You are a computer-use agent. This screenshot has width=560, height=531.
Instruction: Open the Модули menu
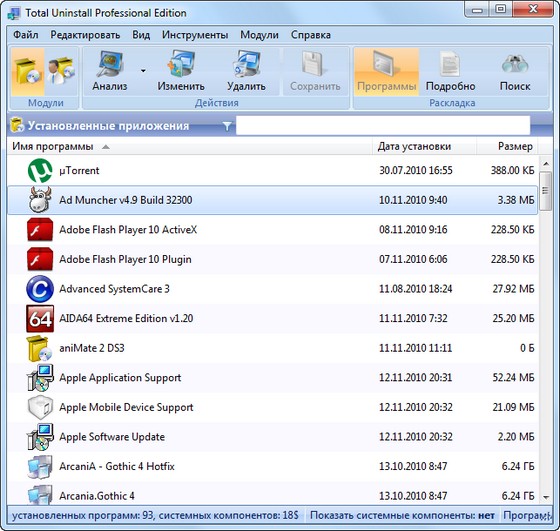click(x=259, y=35)
